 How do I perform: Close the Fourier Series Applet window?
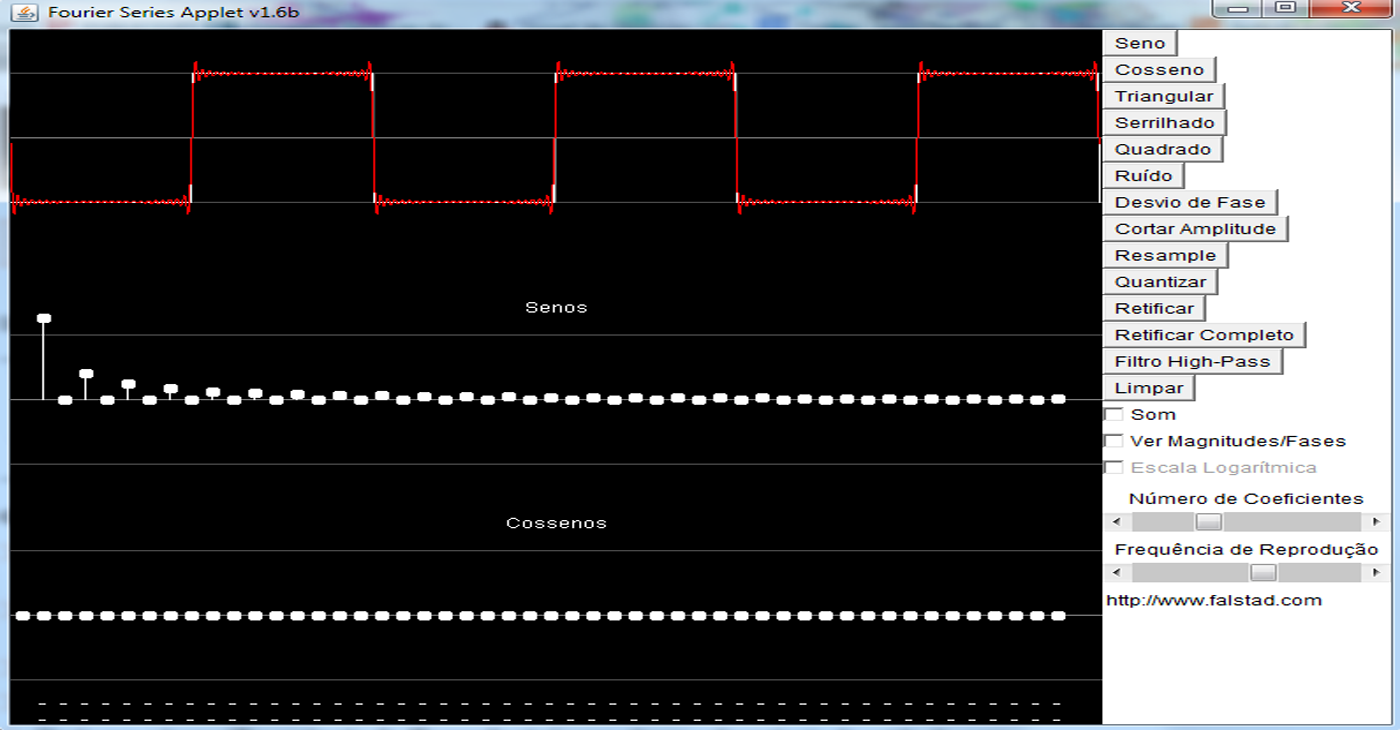click(x=1351, y=8)
